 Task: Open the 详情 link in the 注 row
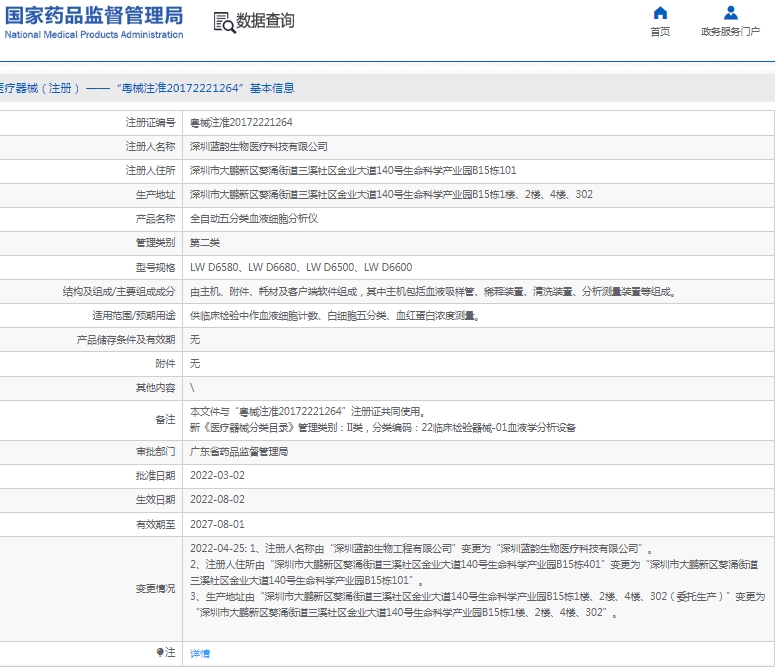click(200, 654)
